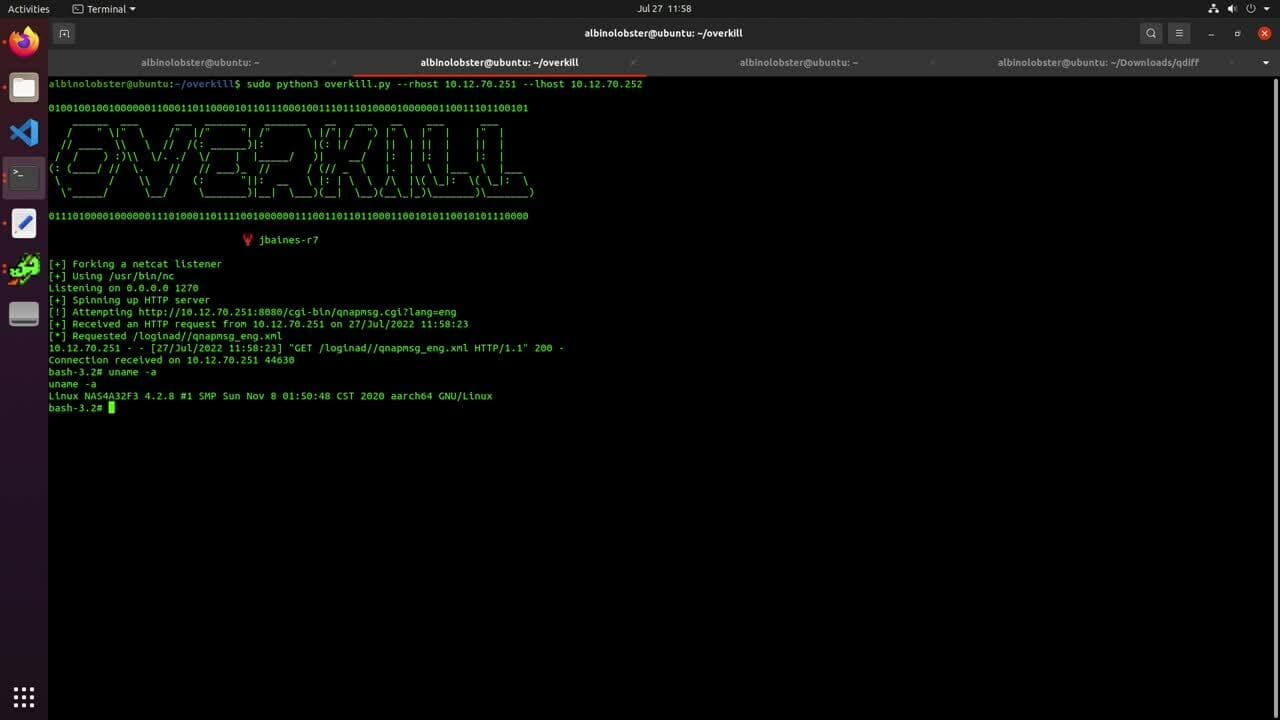Click the Activities button
The width and height of the screenshot is (1280, 720).
[29, 9]
